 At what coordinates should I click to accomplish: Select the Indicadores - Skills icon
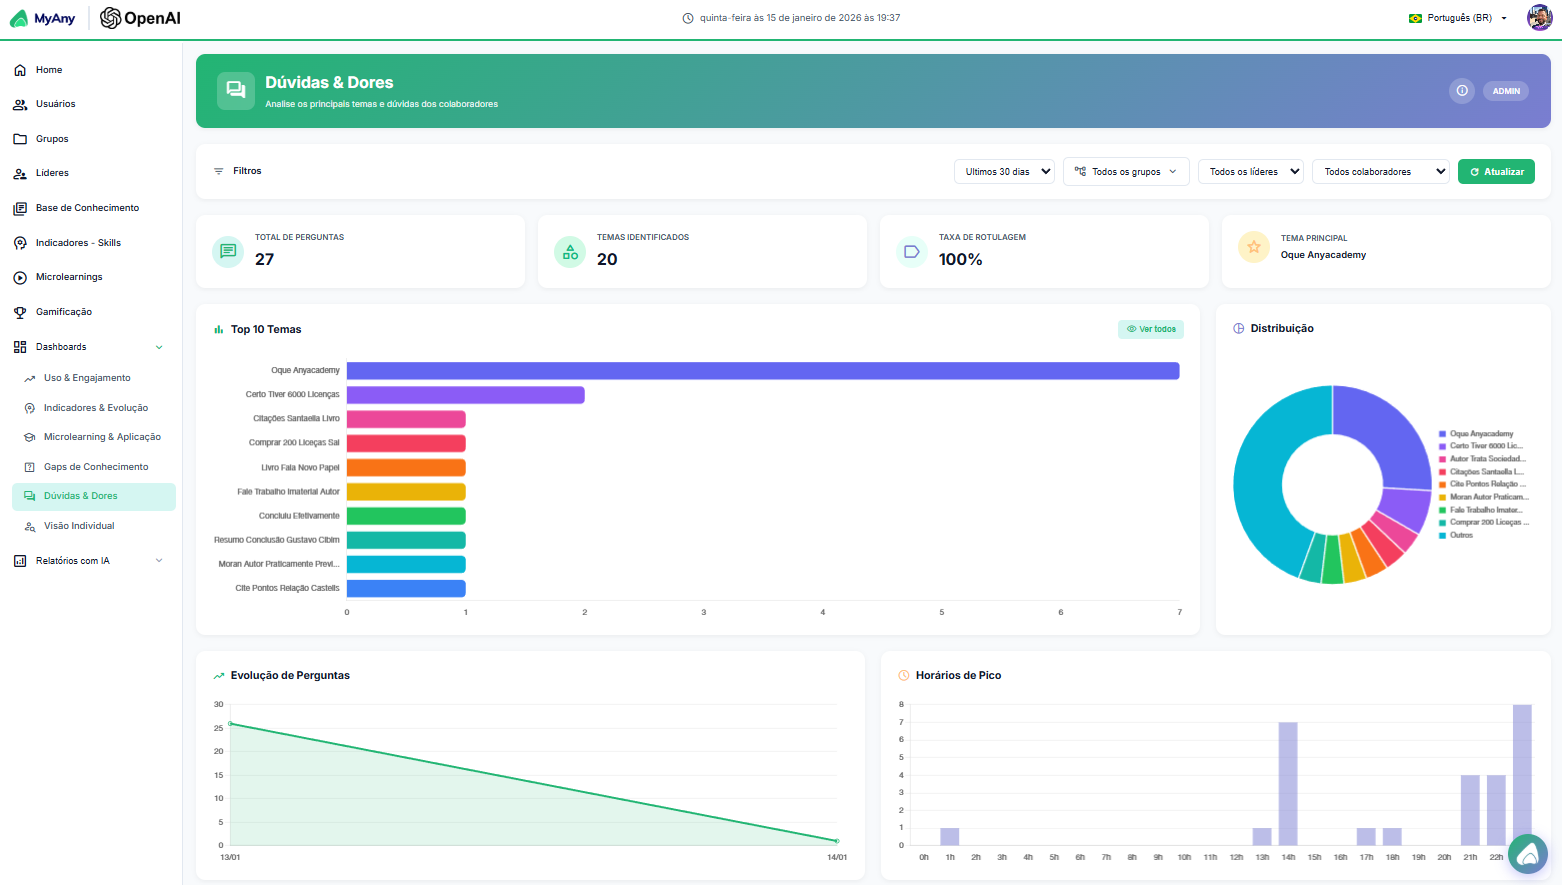[x=18, y=242]
